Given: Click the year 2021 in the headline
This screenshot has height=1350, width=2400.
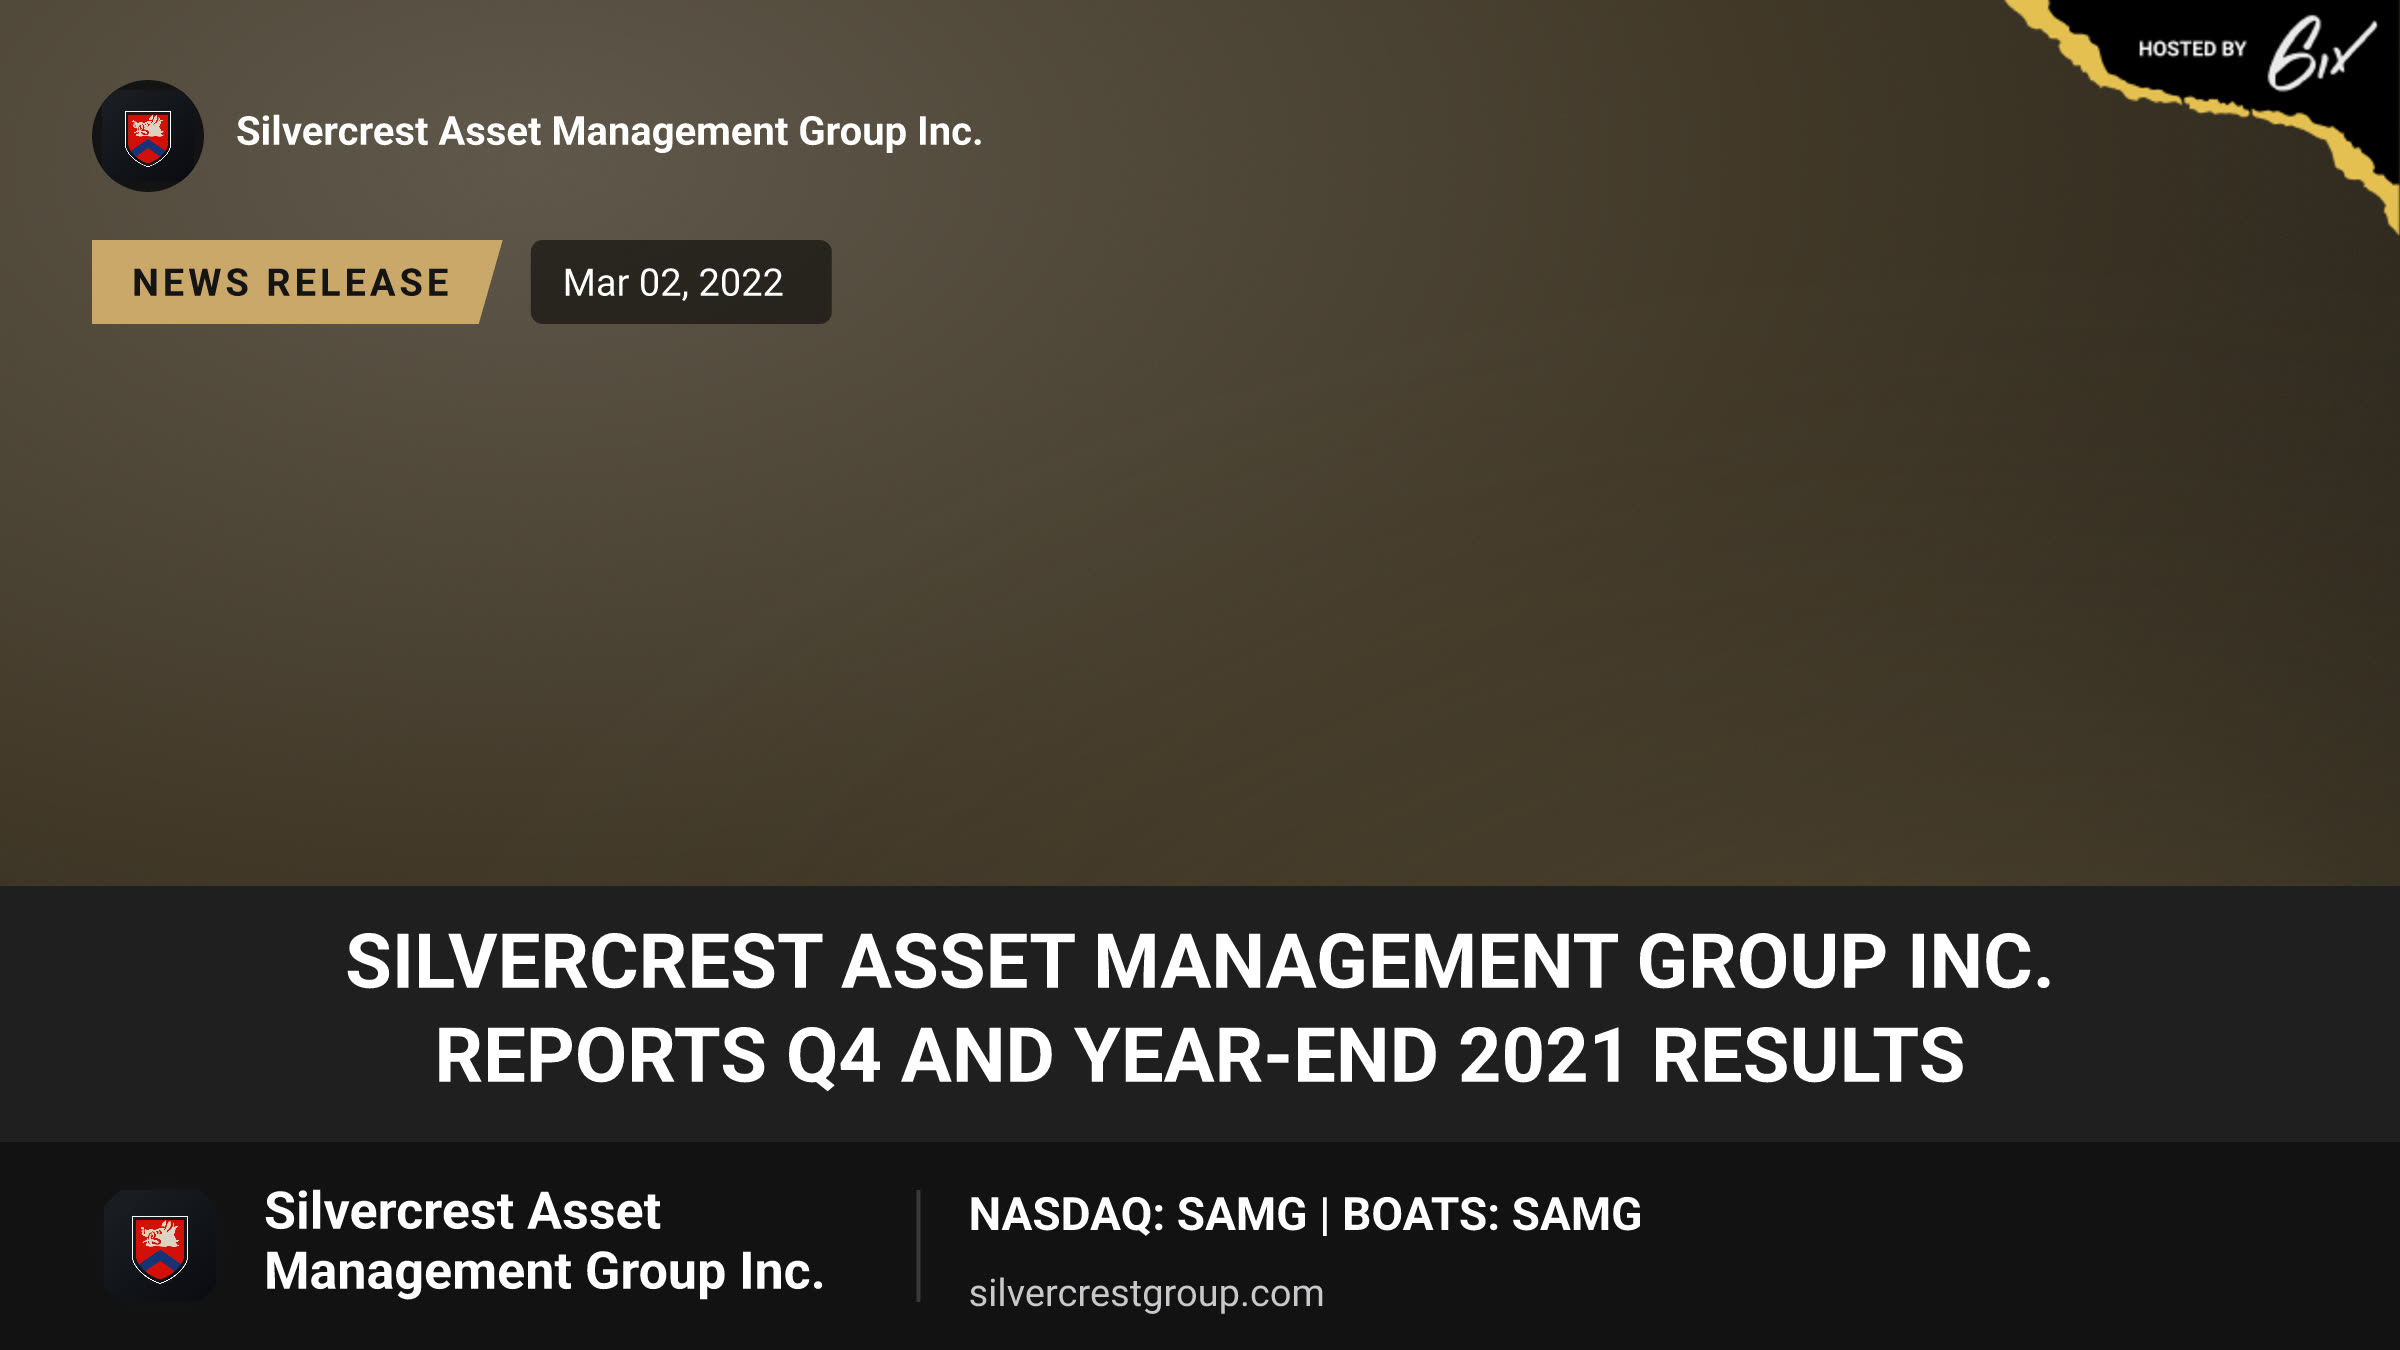Looking at the screenshot, I should [1542, 1056].
